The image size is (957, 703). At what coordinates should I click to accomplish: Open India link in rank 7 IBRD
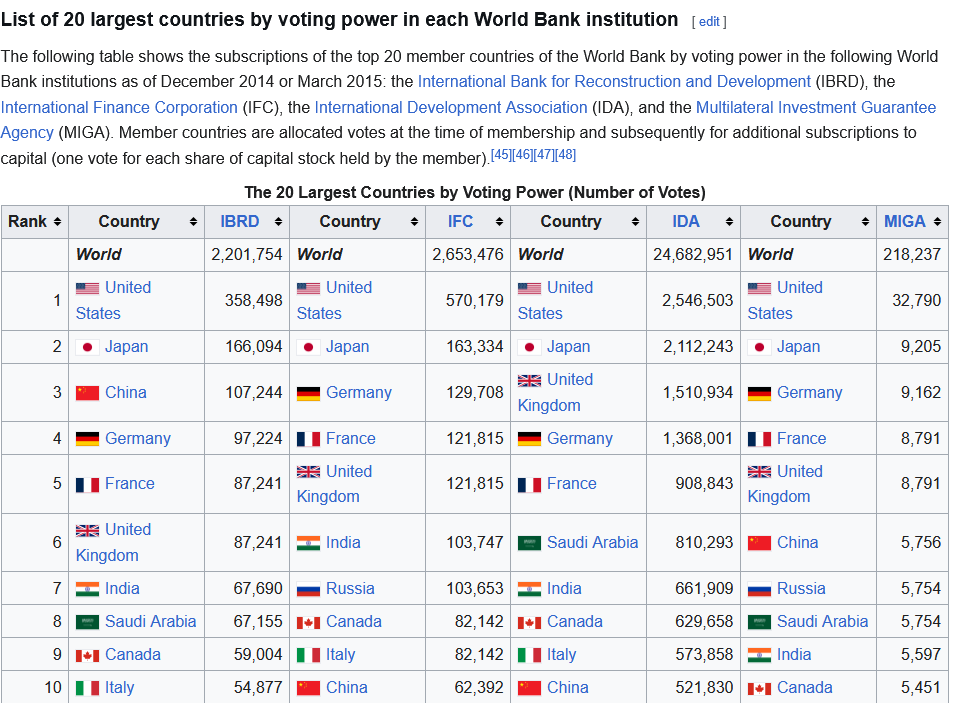[x=122, y=589]
